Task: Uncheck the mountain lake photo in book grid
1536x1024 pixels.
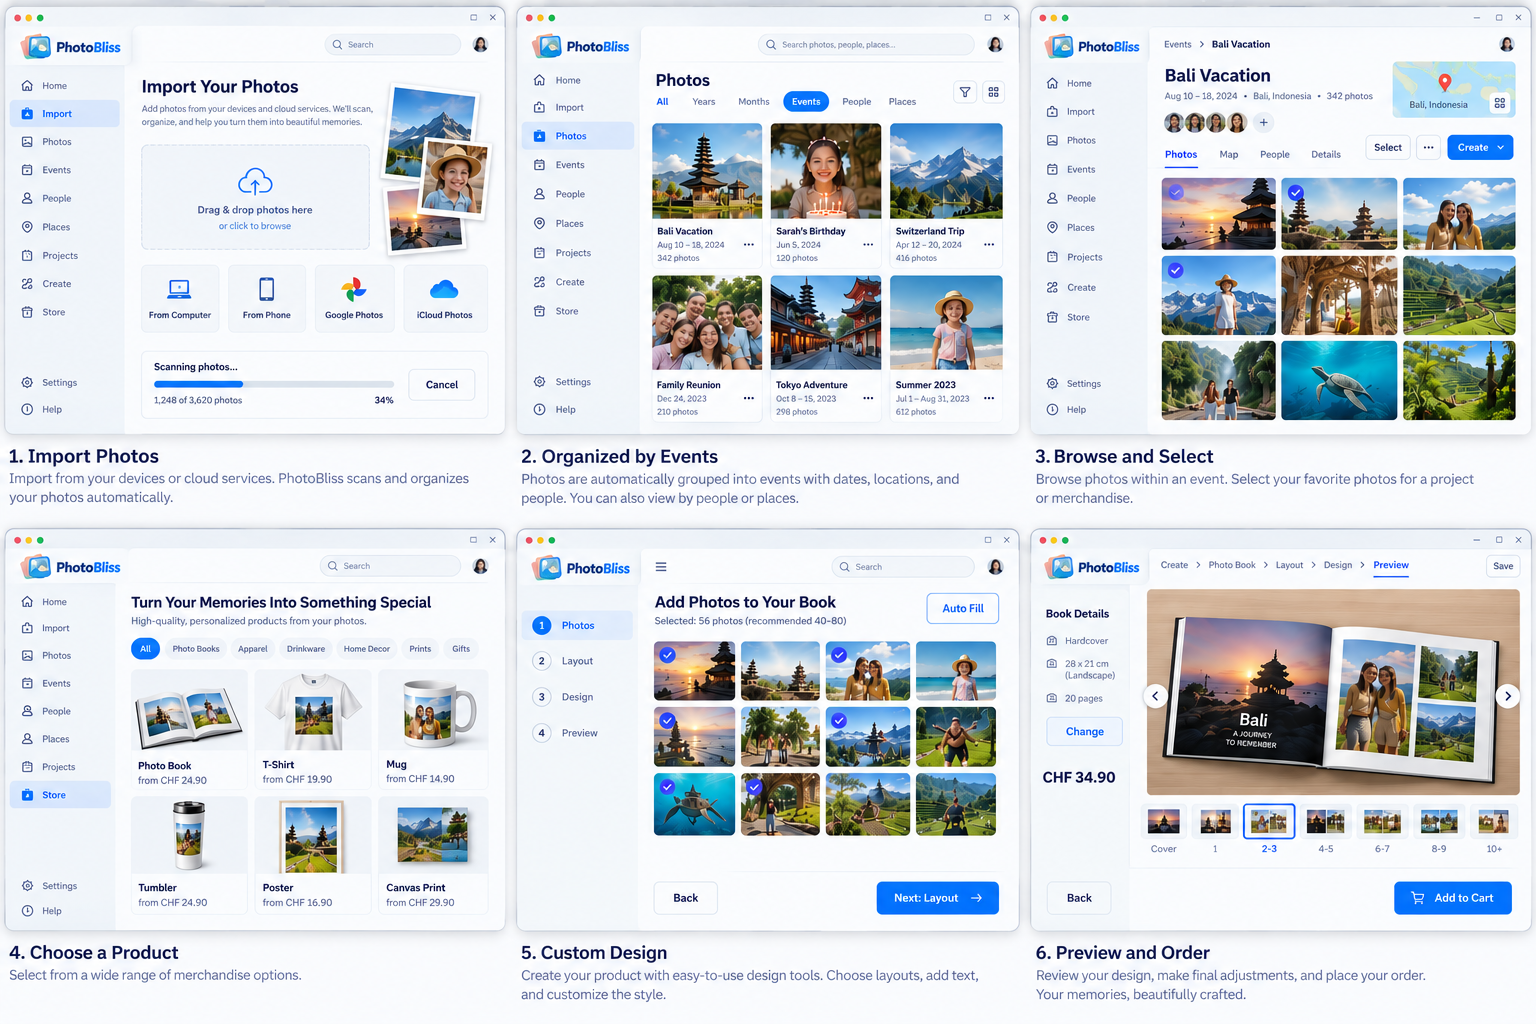Action: 839,720
